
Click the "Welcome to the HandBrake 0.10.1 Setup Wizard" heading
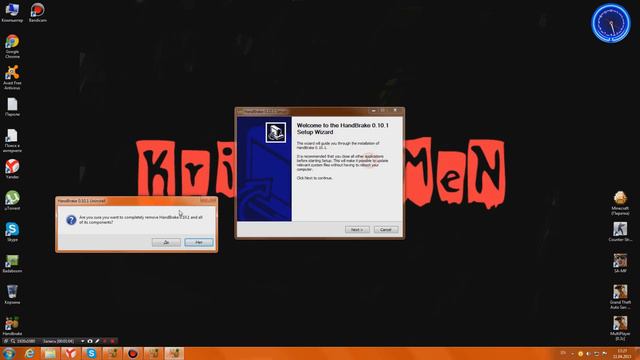342,129
